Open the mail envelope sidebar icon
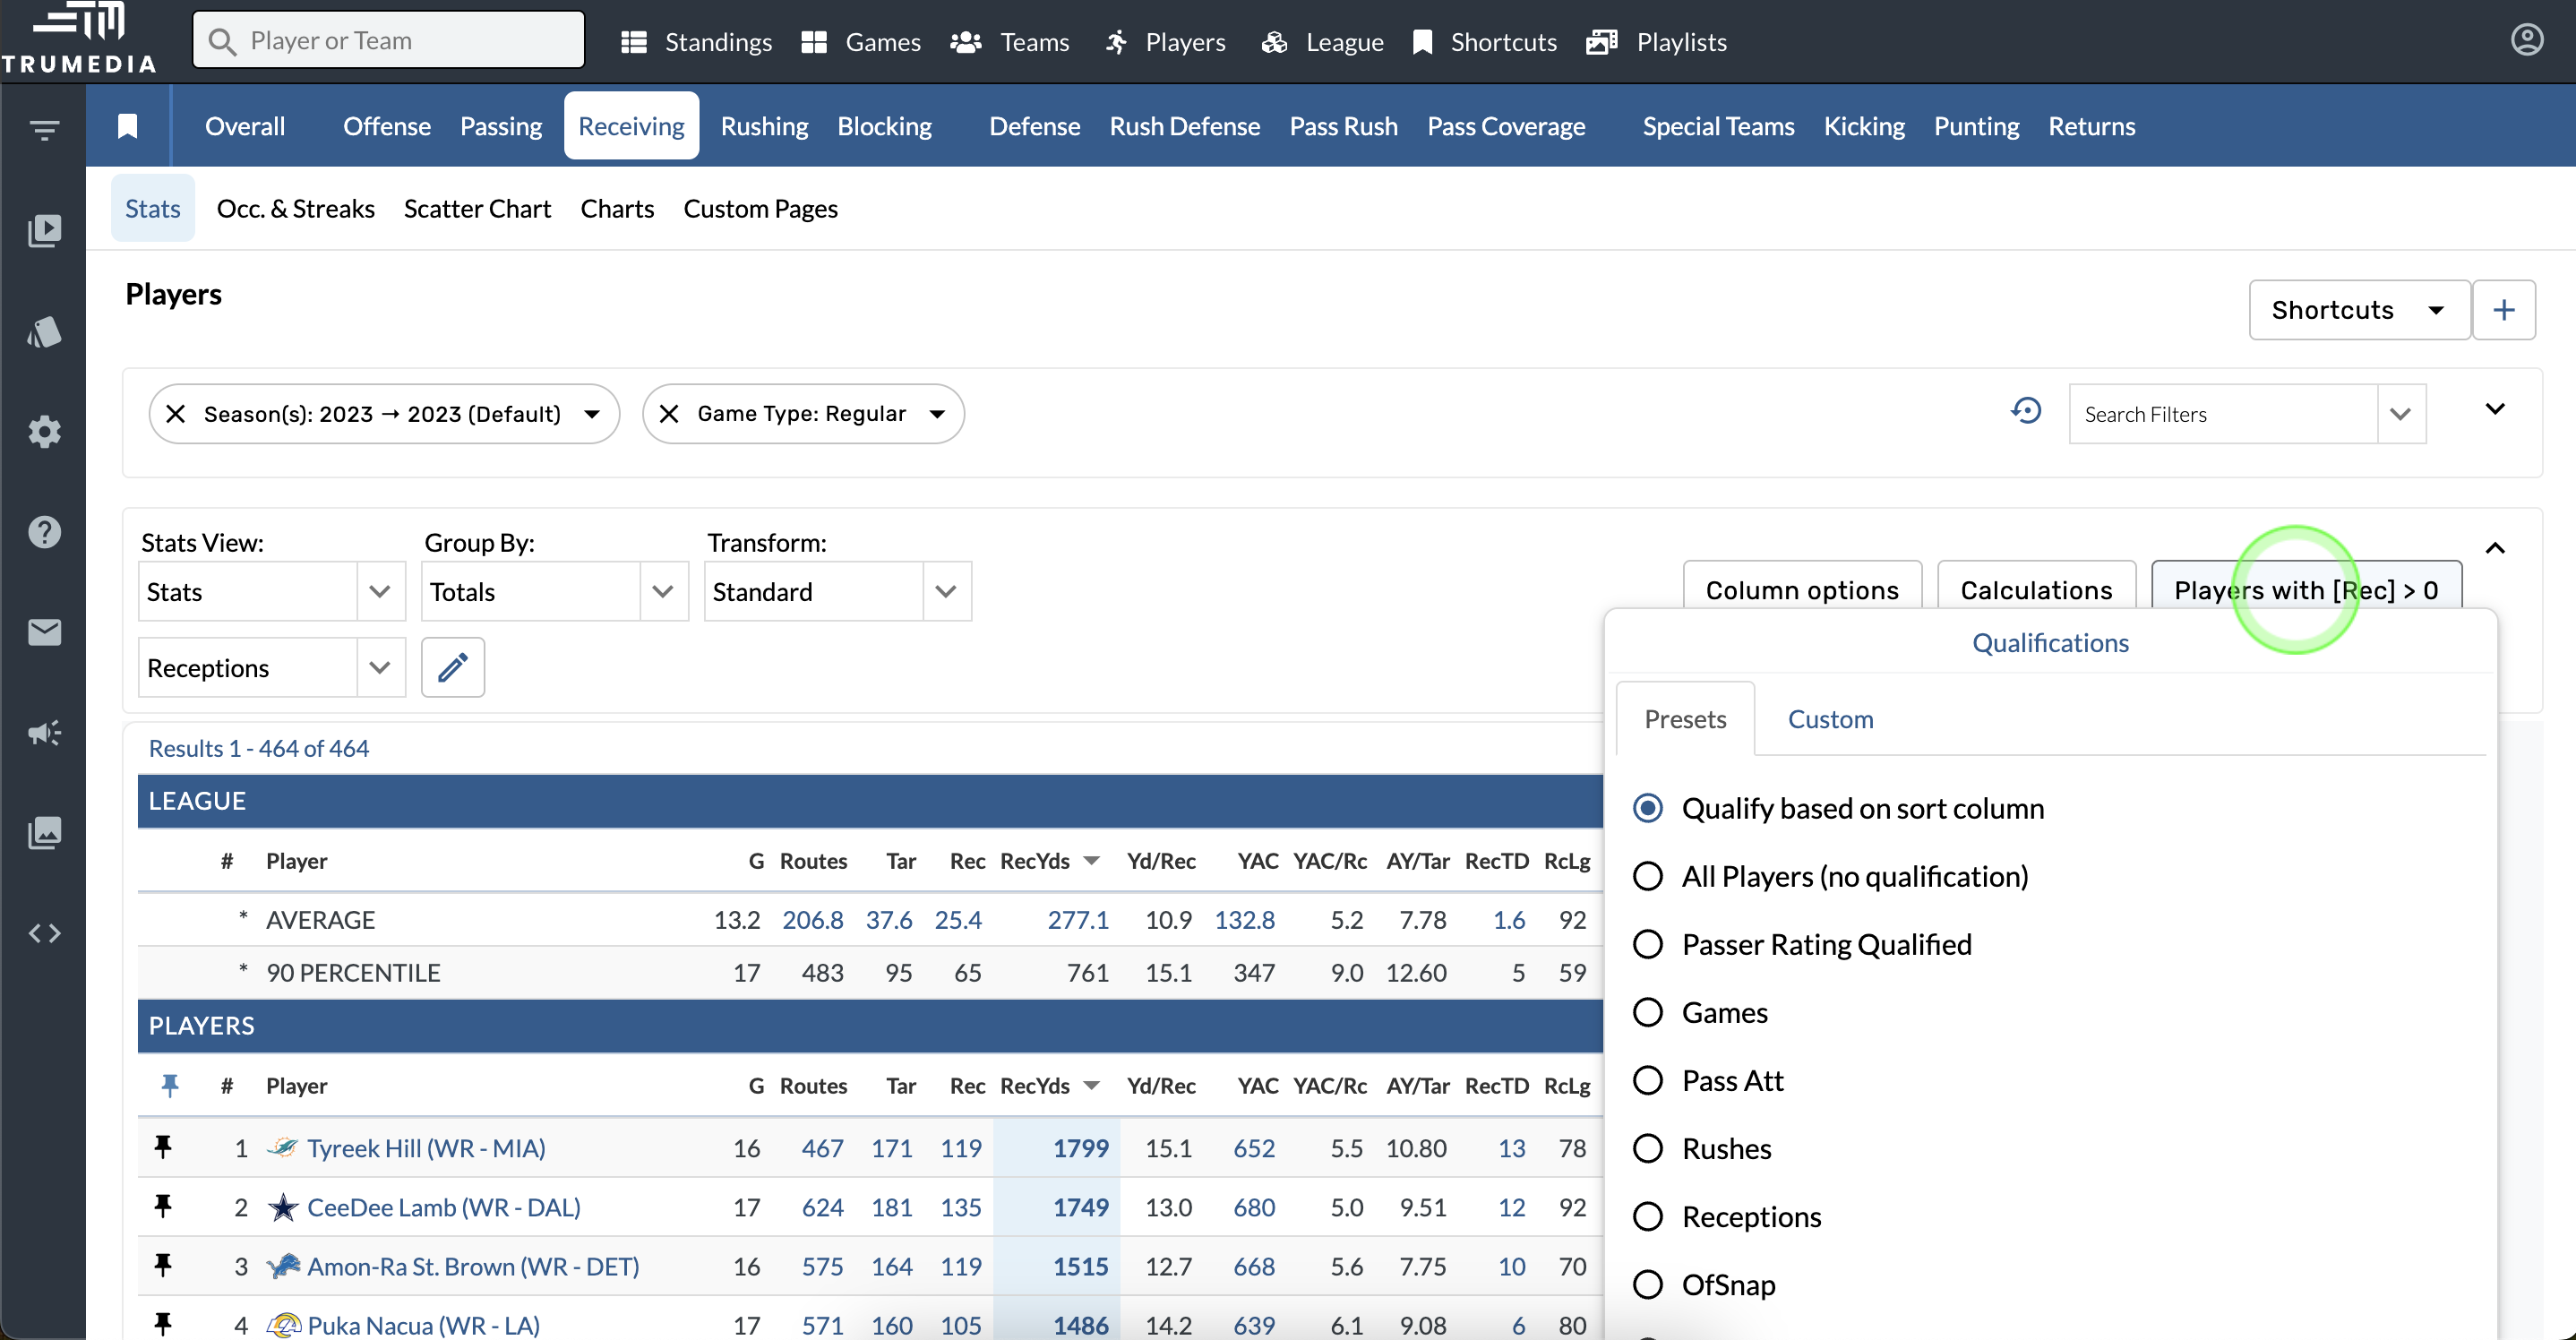2576x1340 pixels. point(44,632)
